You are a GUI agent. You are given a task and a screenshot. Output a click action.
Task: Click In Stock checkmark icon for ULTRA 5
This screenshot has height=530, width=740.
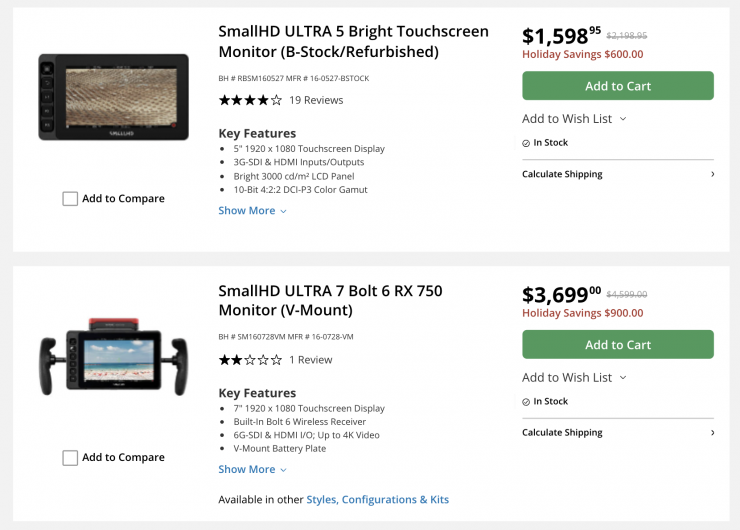click(526, 143)
